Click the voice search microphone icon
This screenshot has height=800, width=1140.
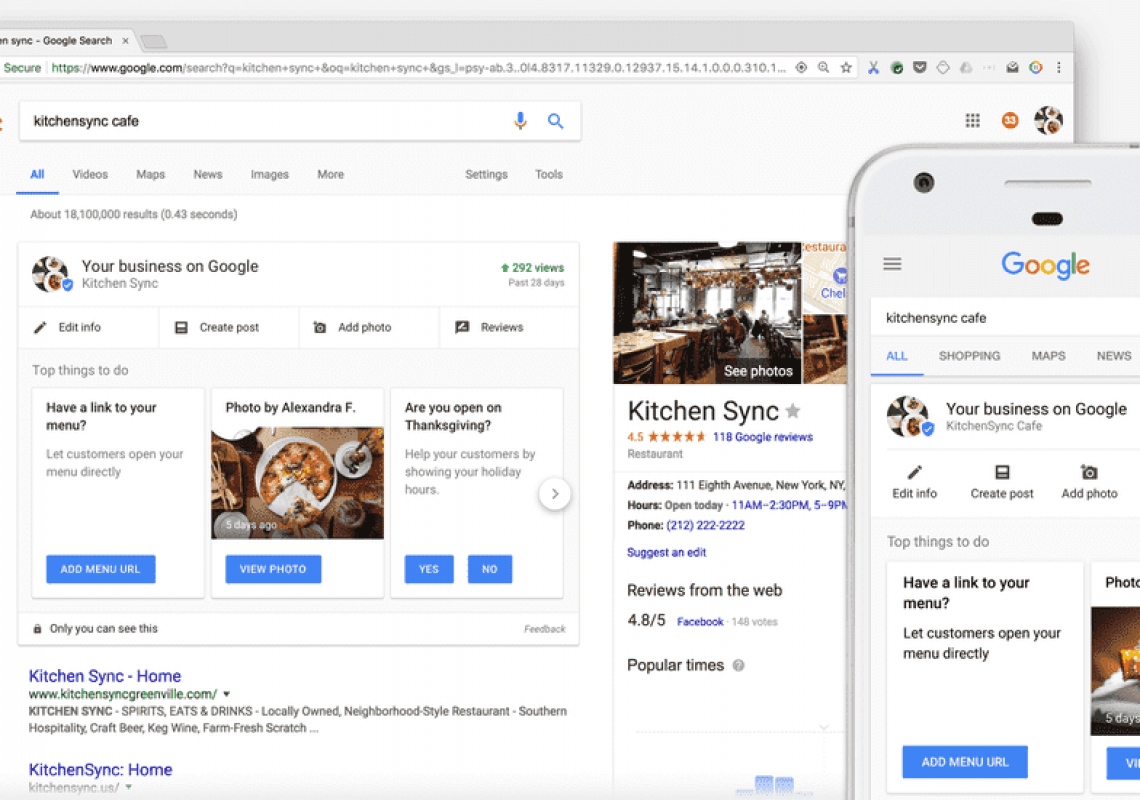(520, 121)
